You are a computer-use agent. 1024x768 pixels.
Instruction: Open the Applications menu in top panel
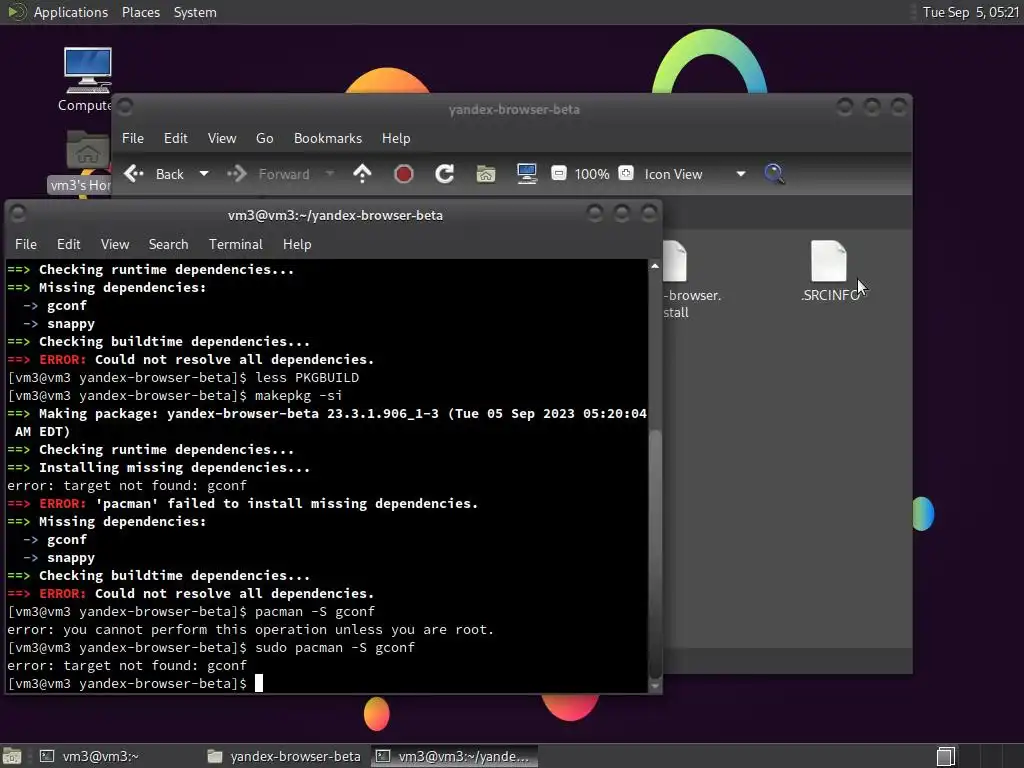(71, 12)
